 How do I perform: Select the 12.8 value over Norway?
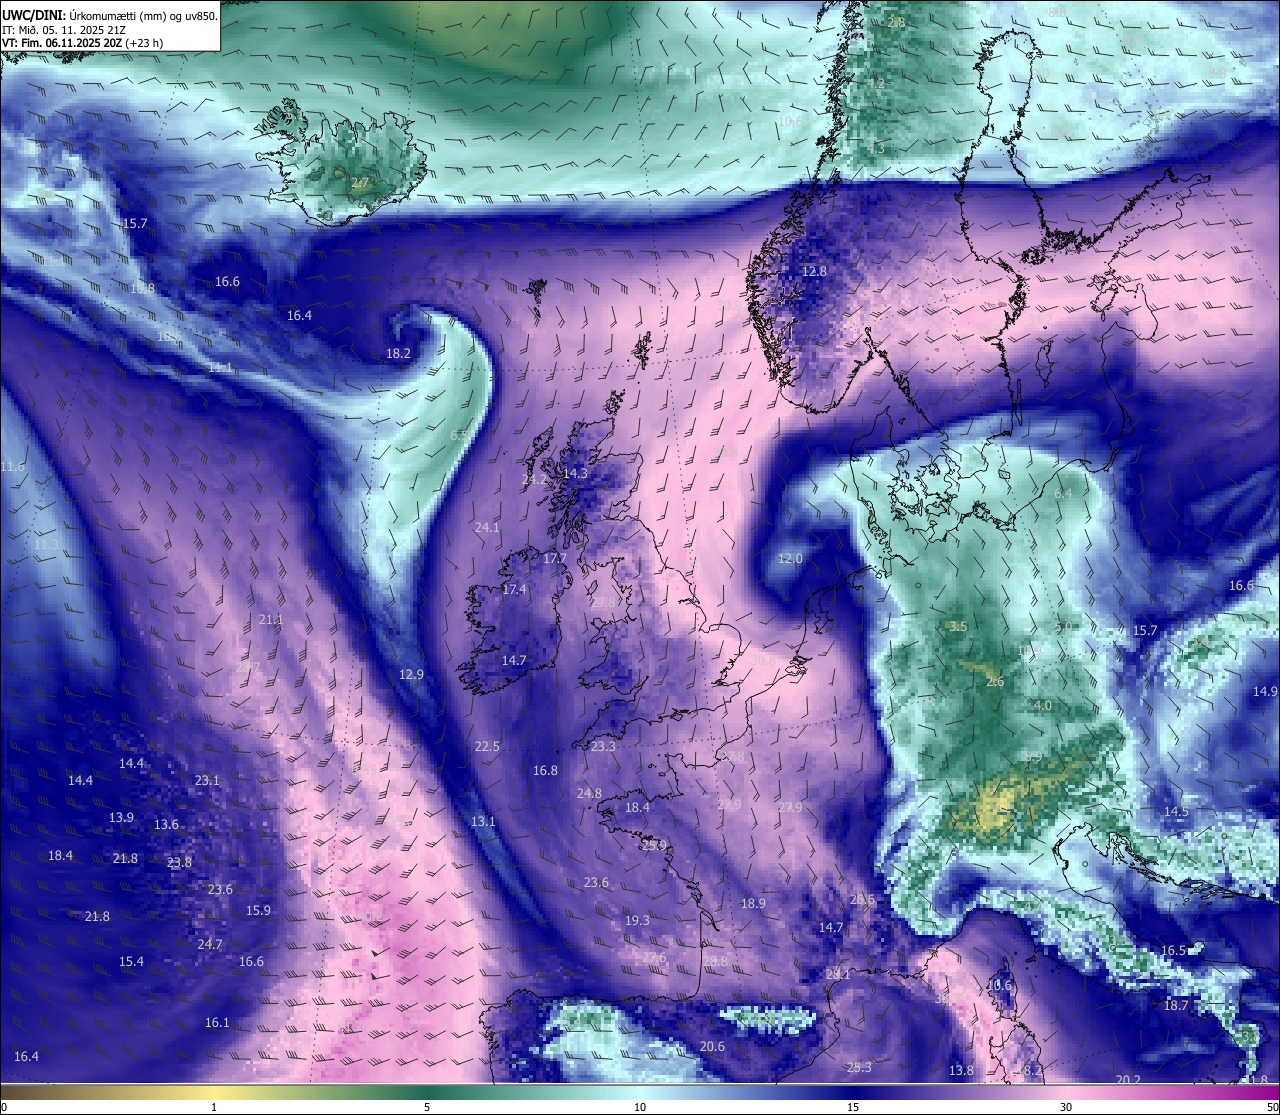815,271
